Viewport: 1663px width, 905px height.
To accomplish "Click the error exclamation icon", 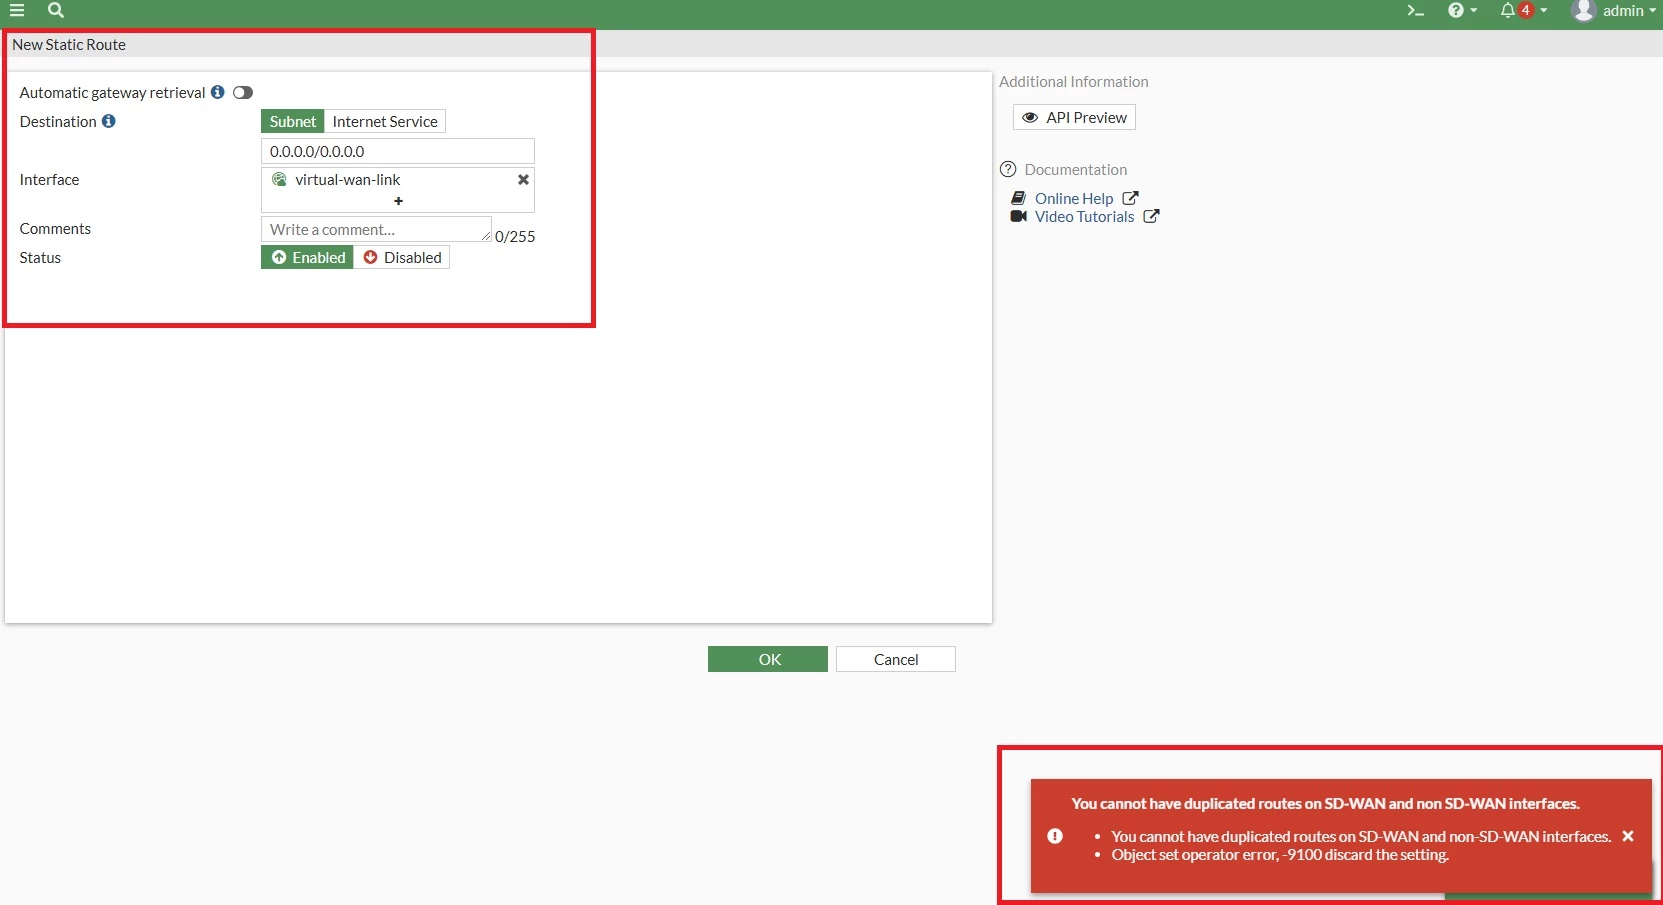I will (x=1055, y=836).
